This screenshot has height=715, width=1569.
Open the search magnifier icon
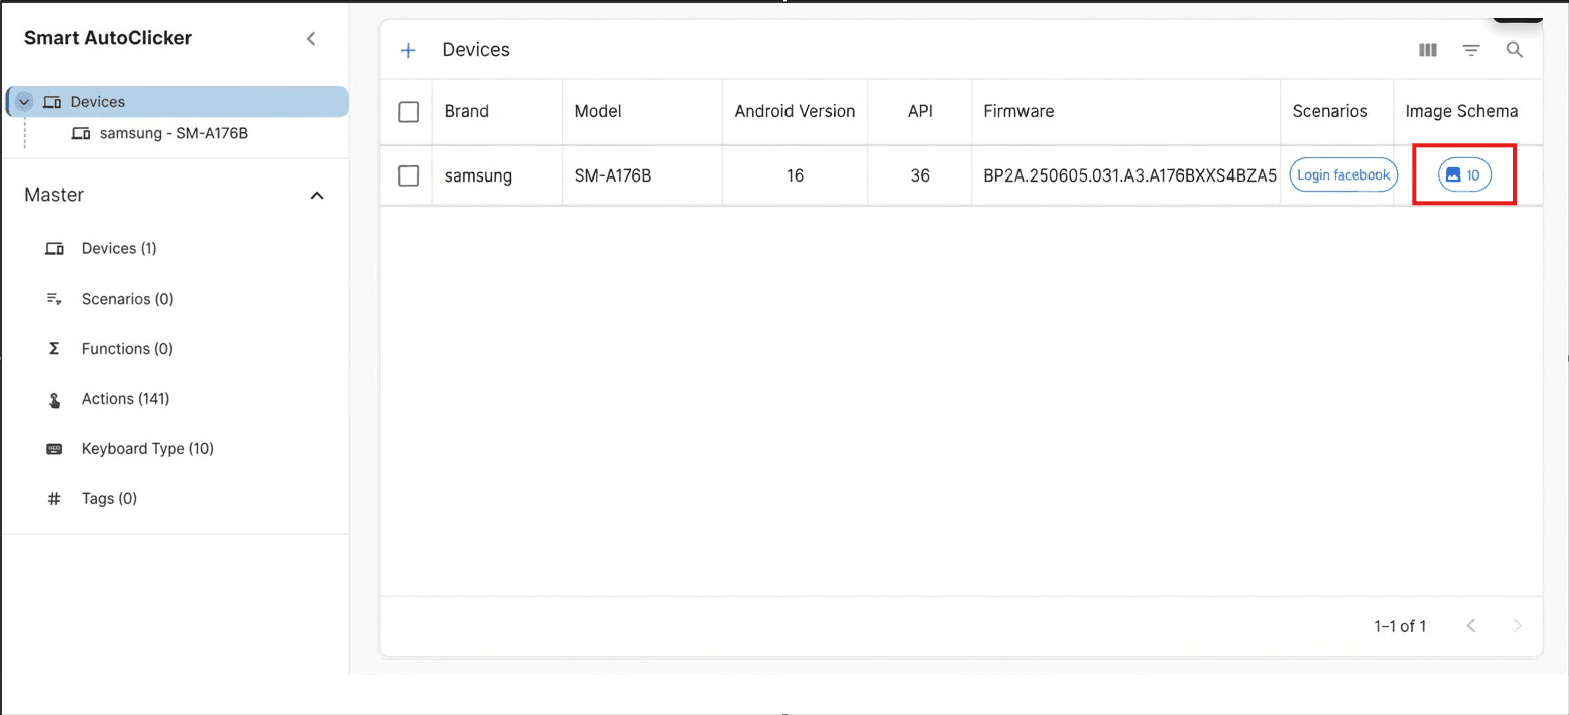click(1515, 50)
